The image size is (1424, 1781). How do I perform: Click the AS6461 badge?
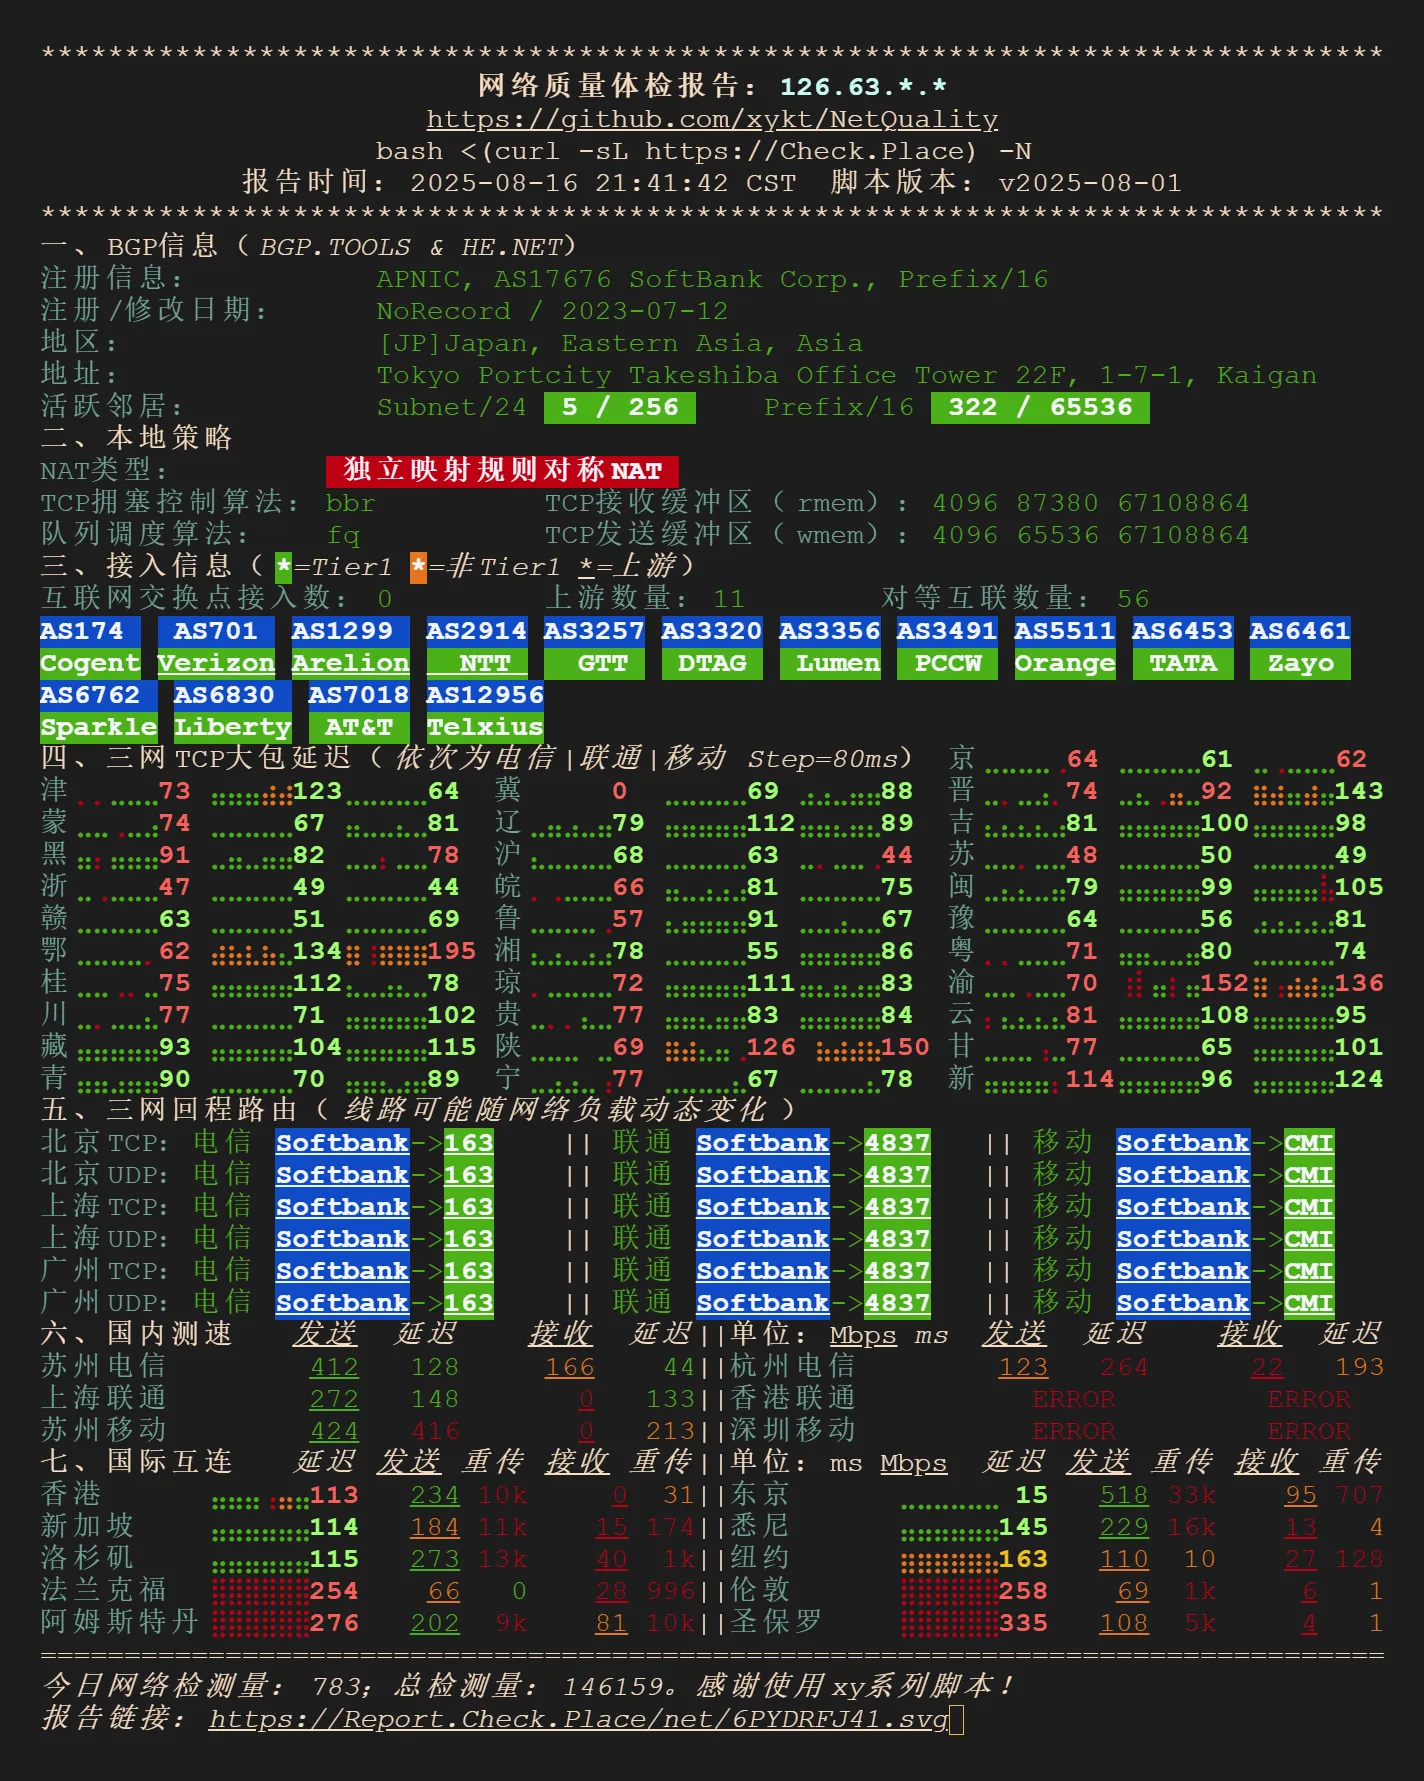point(1300,631)
